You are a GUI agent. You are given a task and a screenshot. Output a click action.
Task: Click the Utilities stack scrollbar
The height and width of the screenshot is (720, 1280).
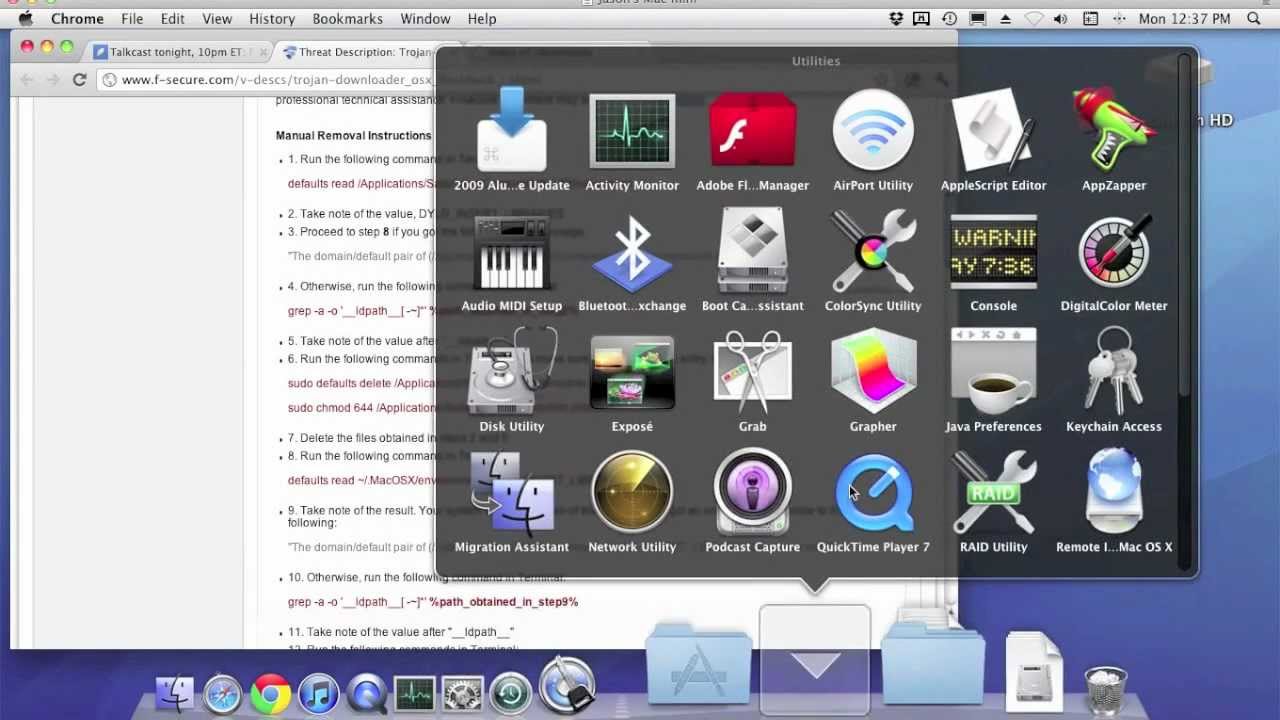coord(1184,225)
